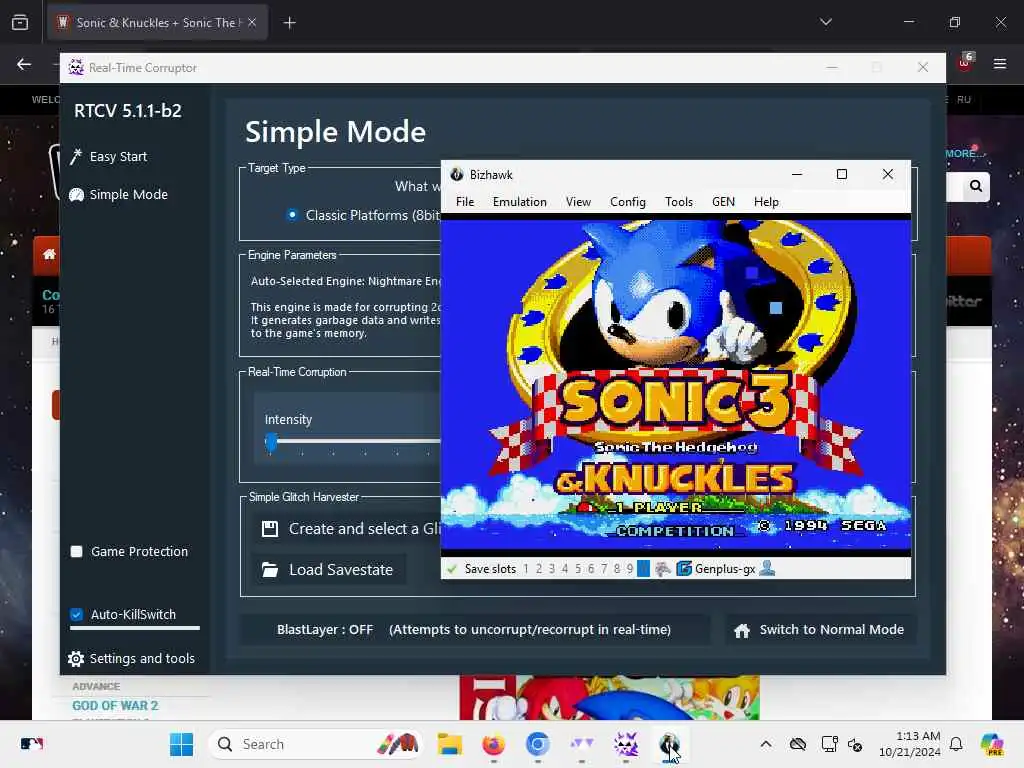The image size is (1024, 768).
Task: Select save slot 1 in Bizhawk
Action: coord(526,569)
